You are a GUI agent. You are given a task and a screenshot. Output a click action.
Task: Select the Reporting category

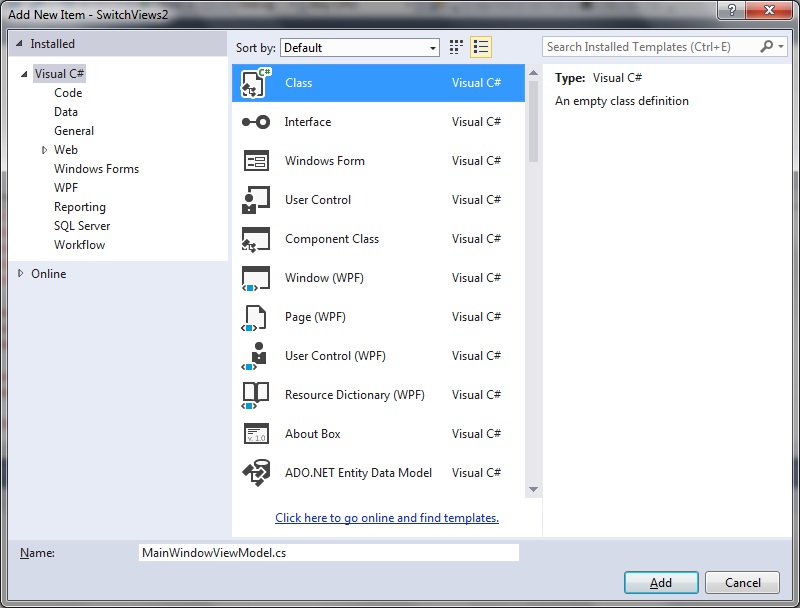coord(80,207)
